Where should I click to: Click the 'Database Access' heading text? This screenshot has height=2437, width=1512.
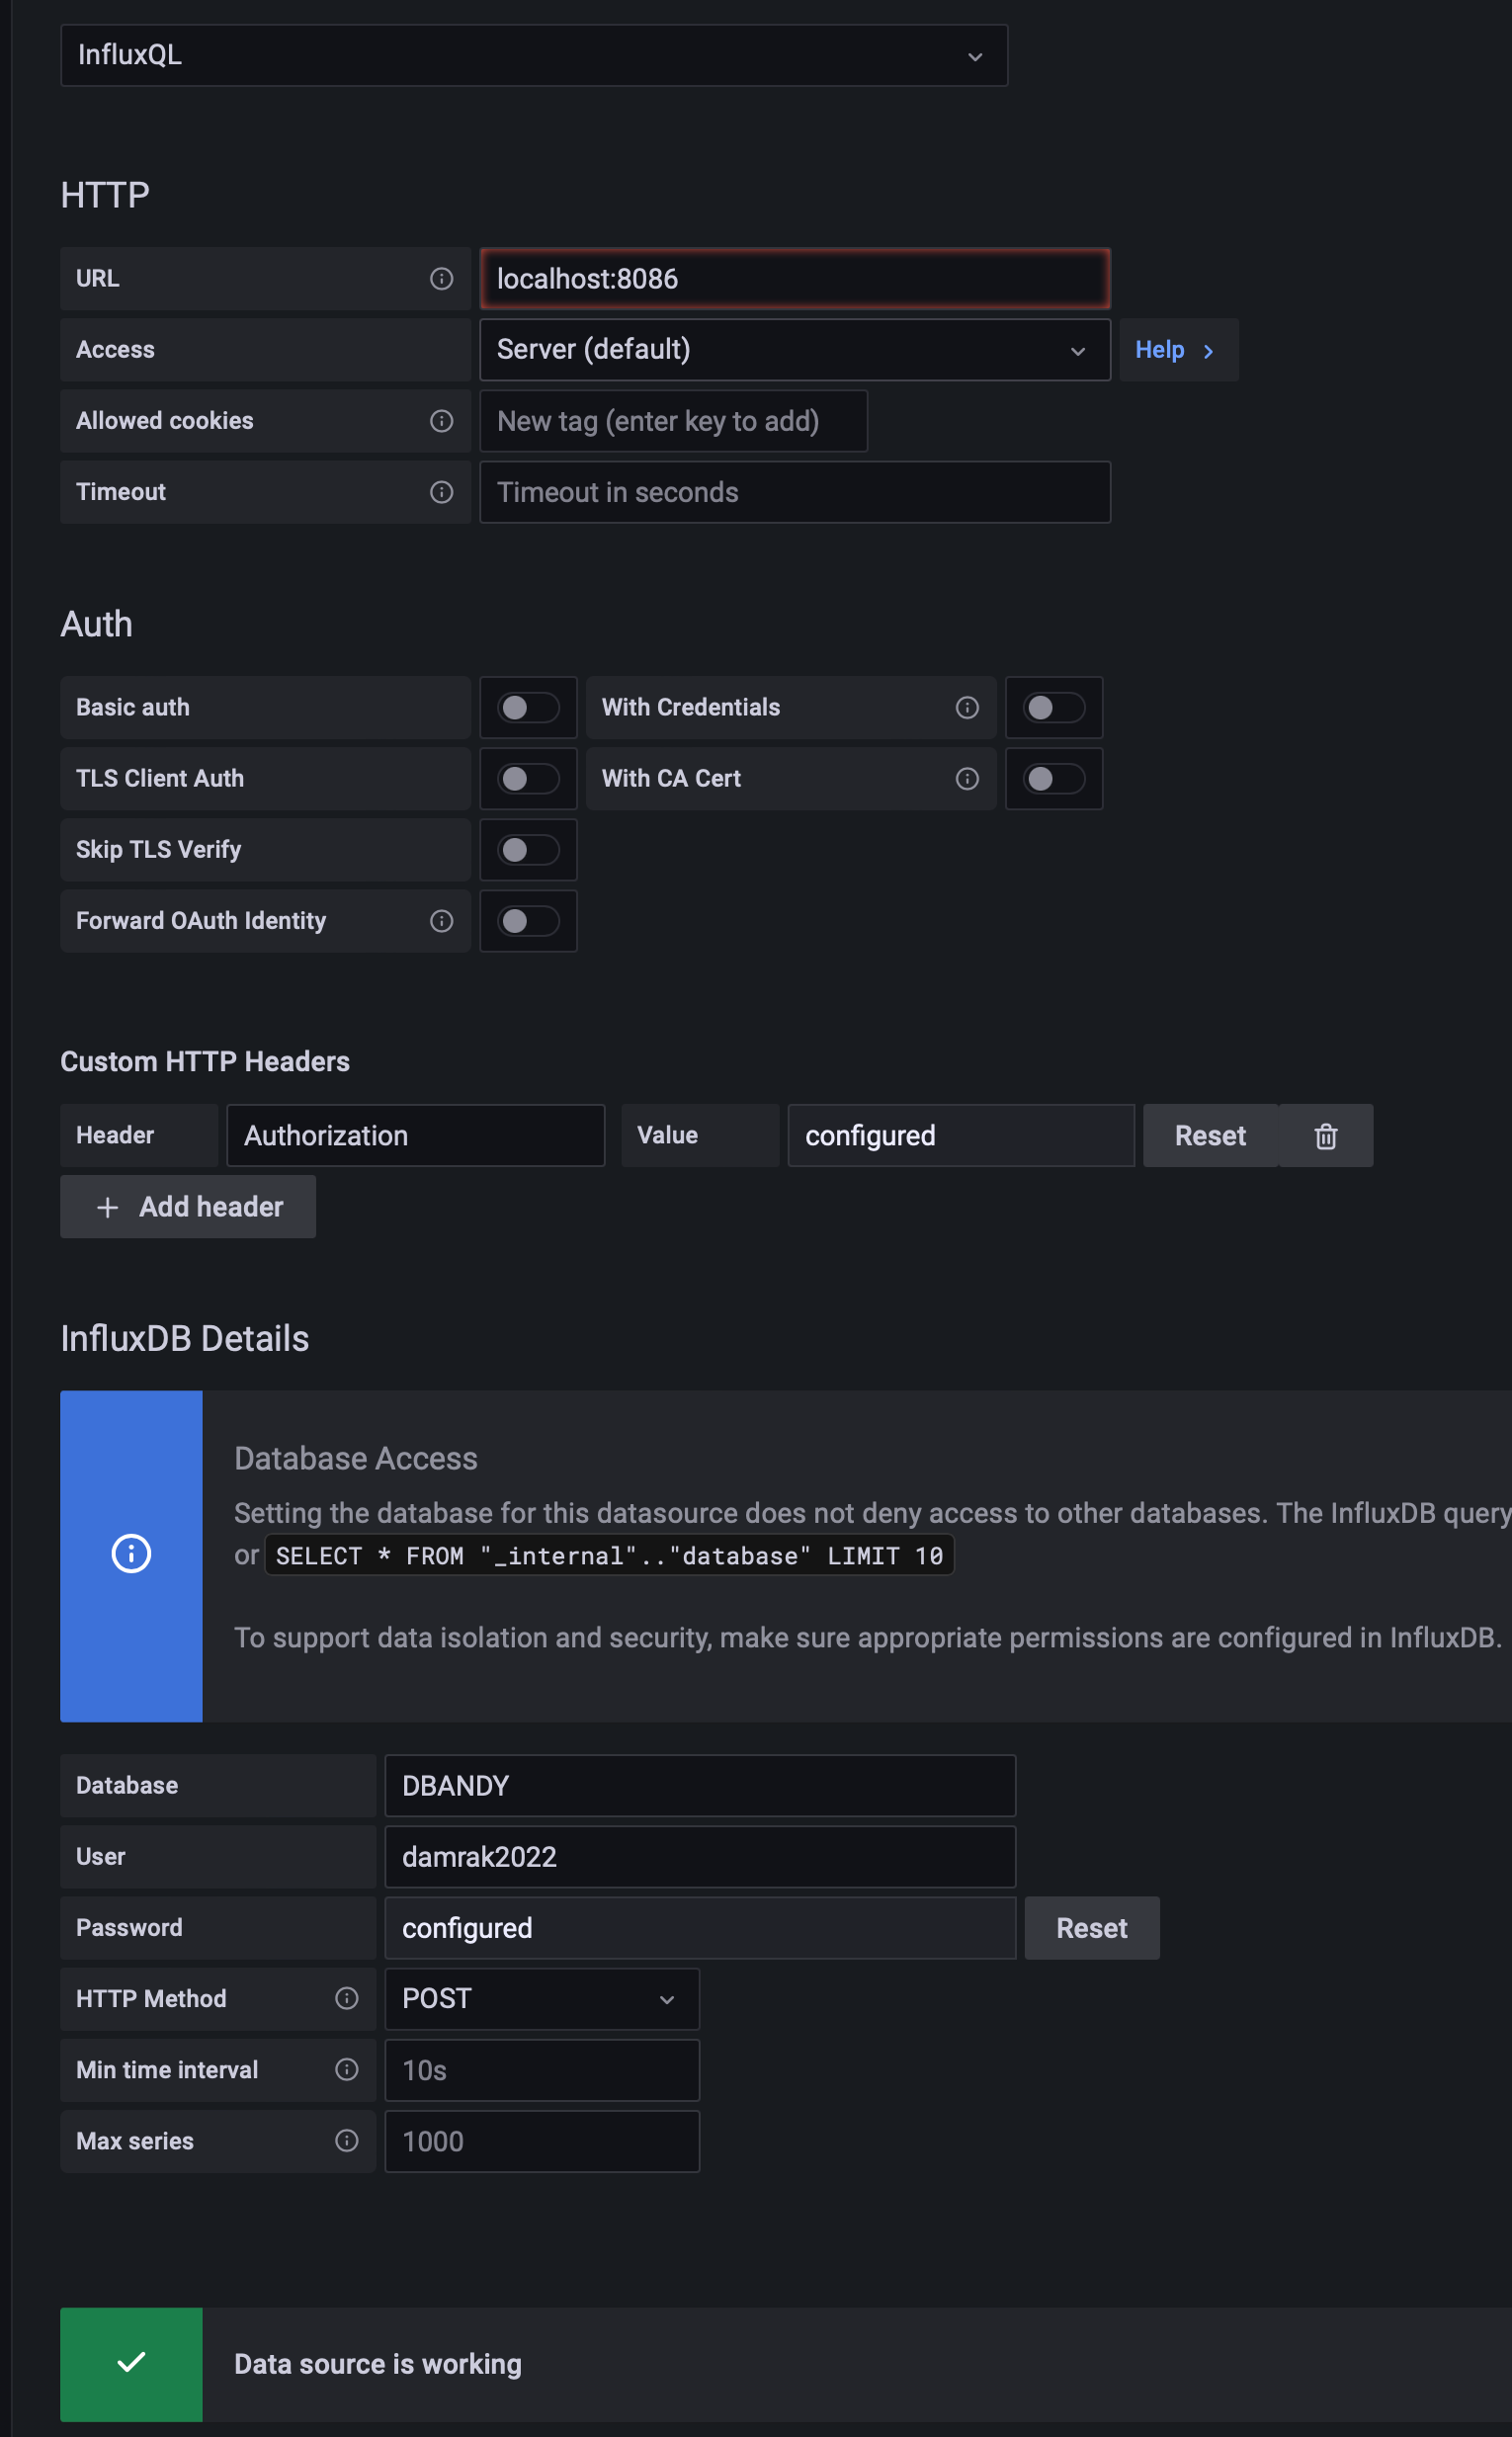tap(356, 1459)
